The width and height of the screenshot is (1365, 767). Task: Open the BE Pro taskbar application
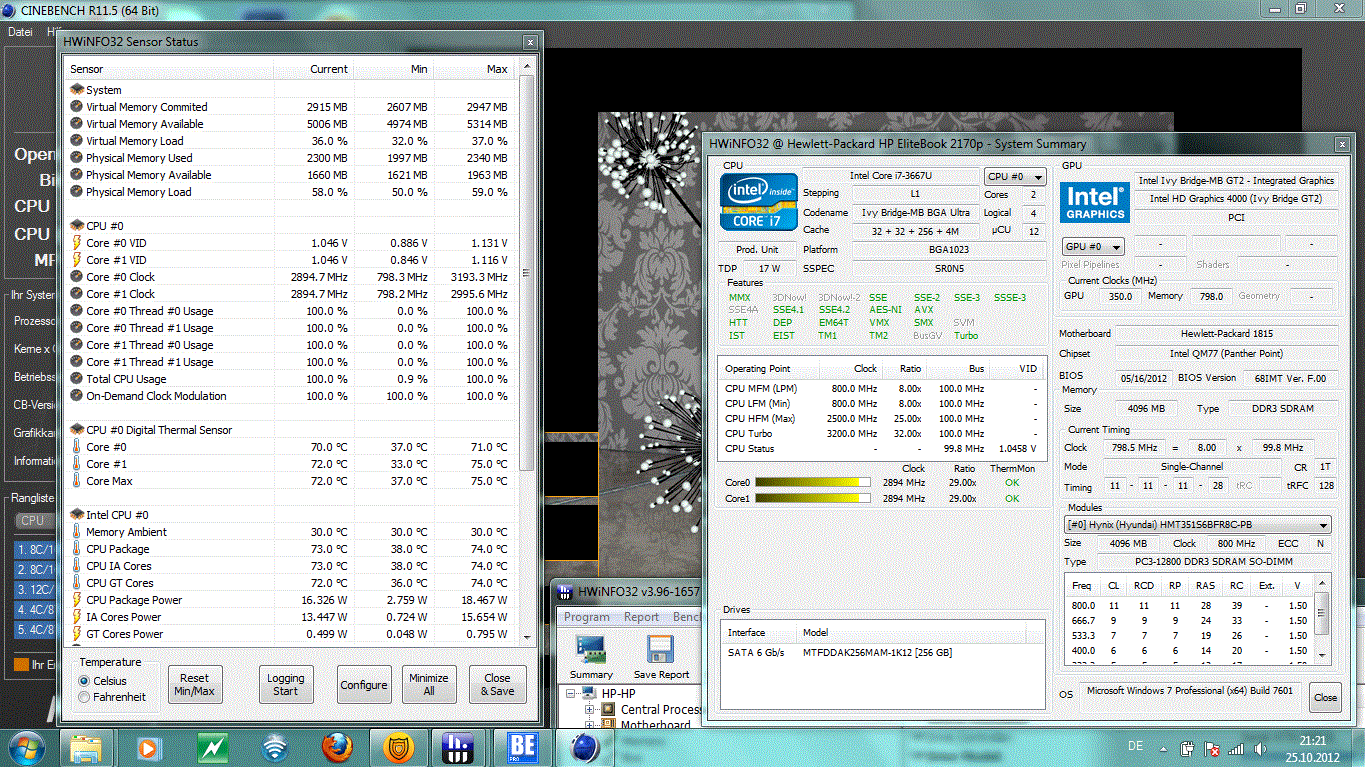[x=522, y=748]
